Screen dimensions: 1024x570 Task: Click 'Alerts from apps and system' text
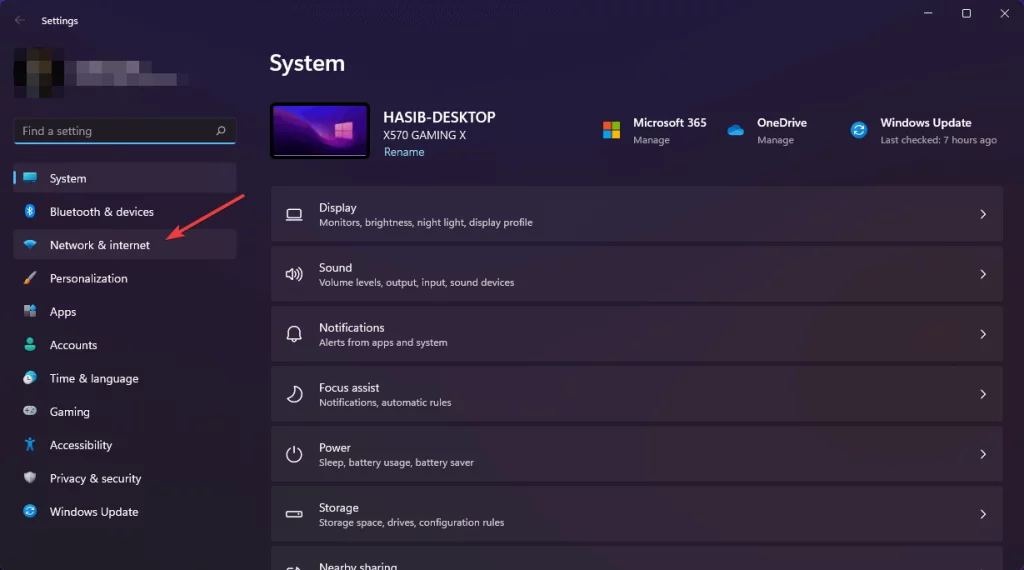(x=383, y=343)
